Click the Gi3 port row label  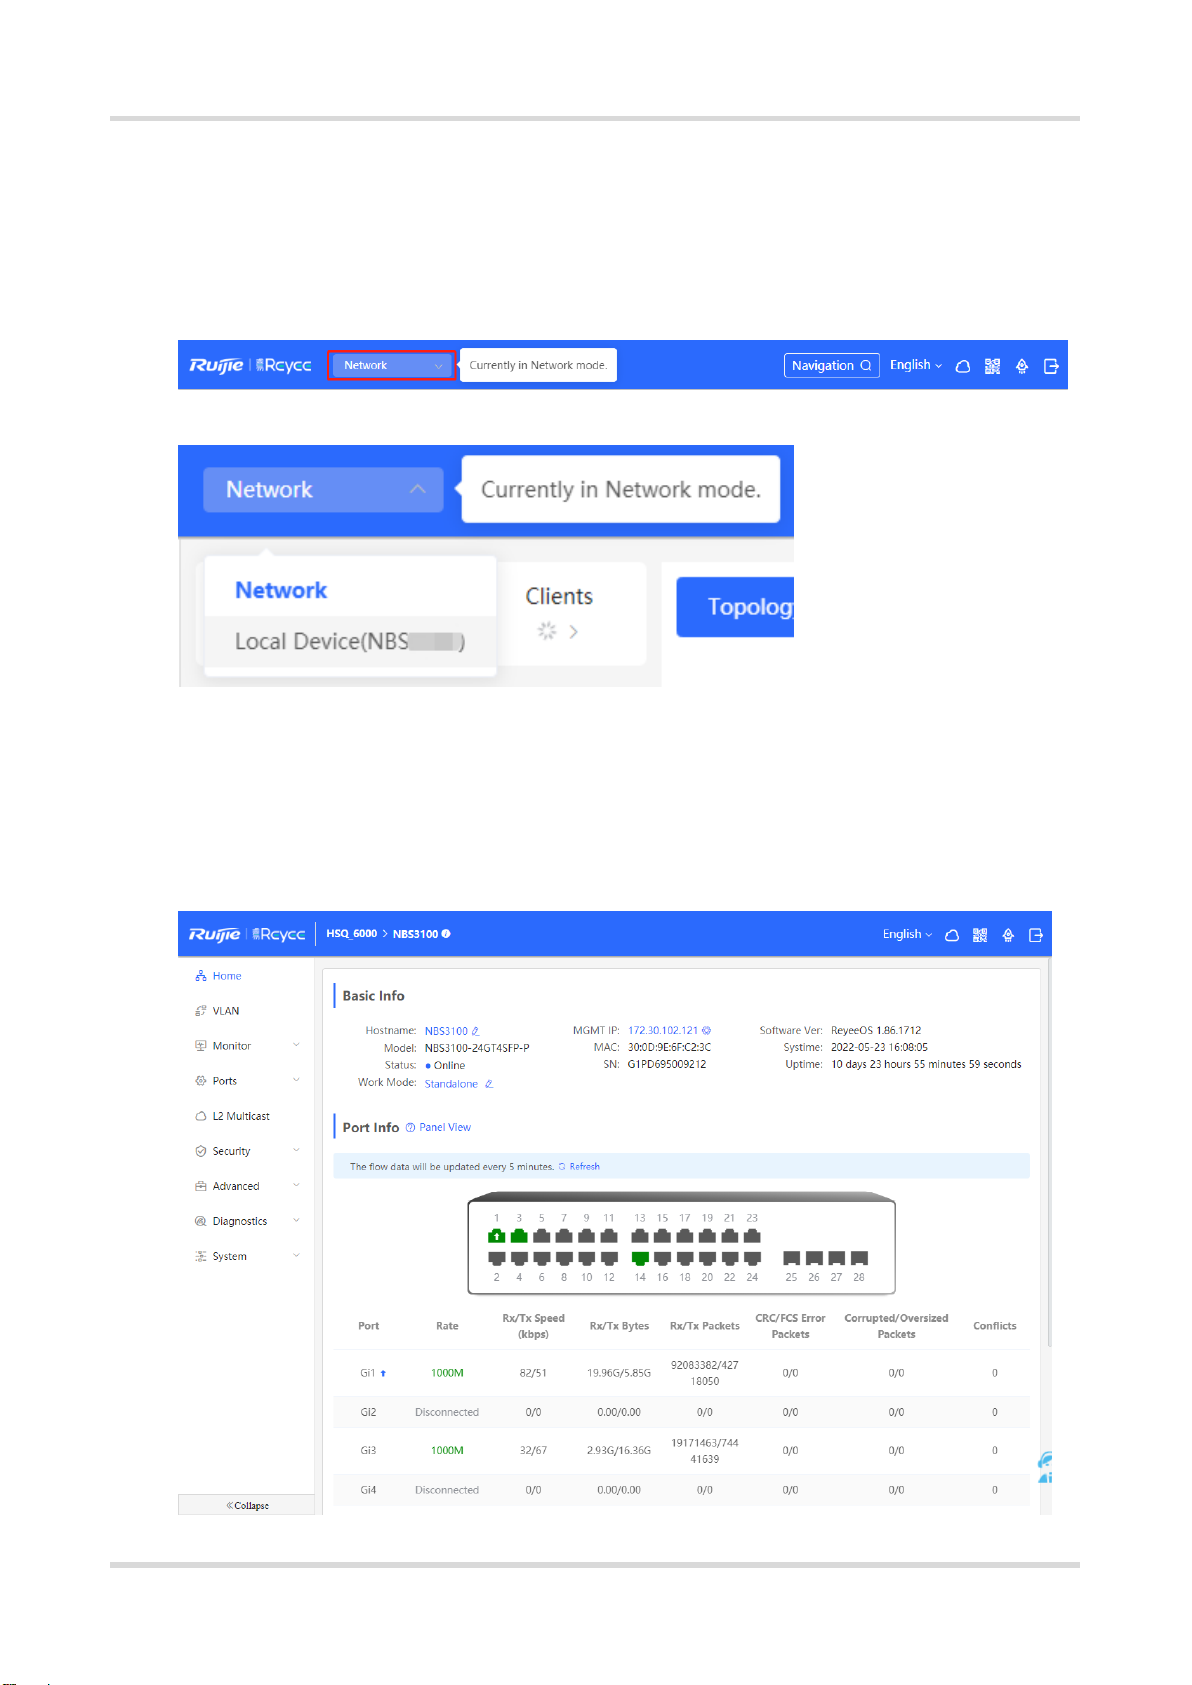coord(368,1450)
